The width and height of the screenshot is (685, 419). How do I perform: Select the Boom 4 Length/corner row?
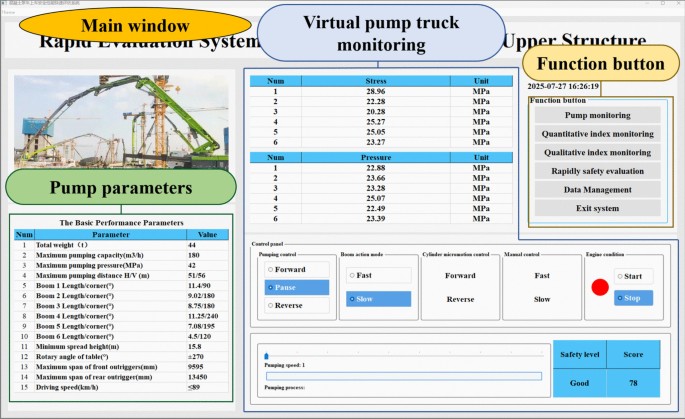121,316
